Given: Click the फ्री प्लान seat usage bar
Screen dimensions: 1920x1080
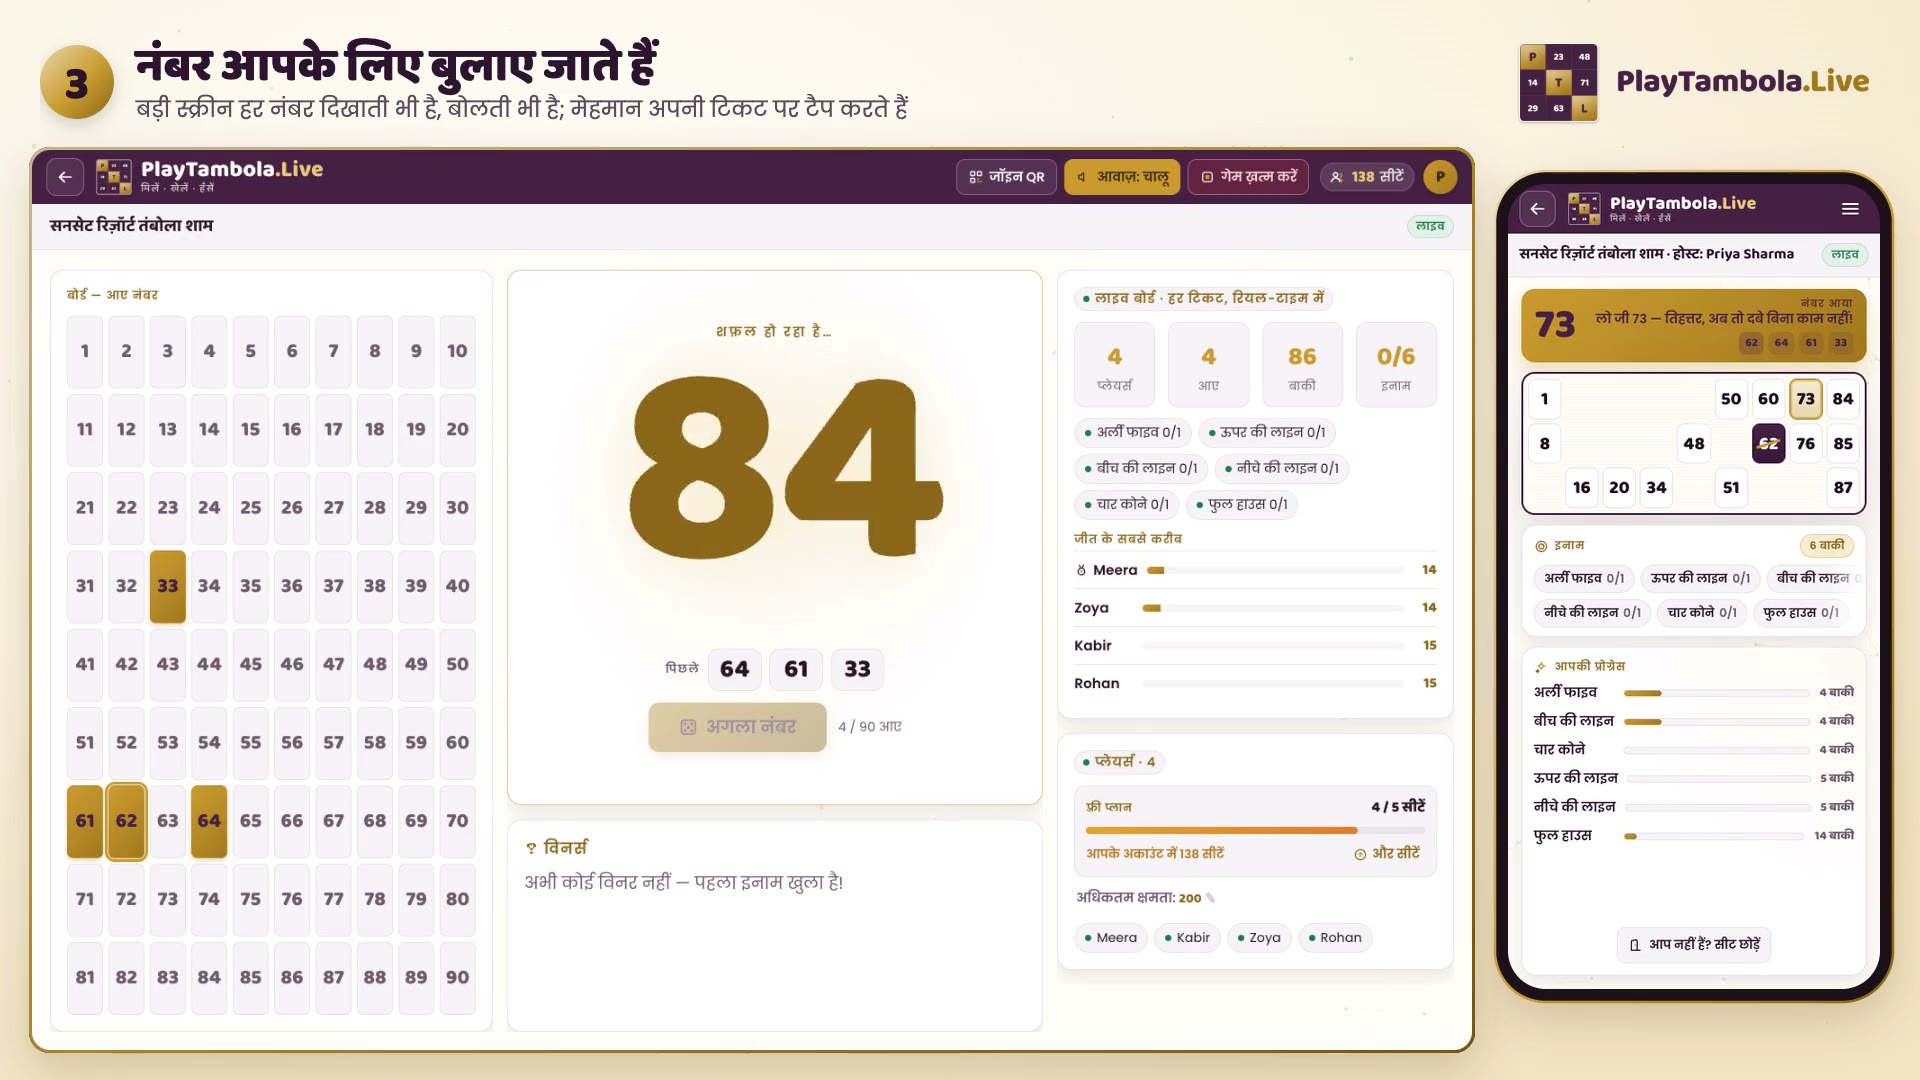Looking at the screenshot, I should 1255,830.
